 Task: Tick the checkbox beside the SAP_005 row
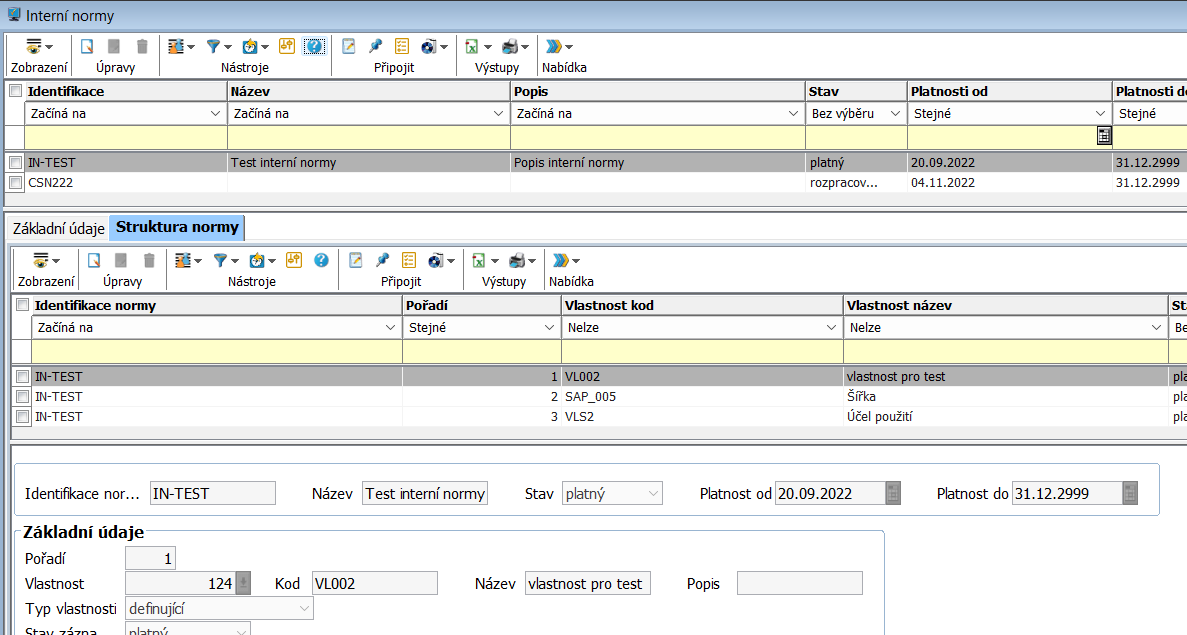pyautogui.click(x=22, y=397)
